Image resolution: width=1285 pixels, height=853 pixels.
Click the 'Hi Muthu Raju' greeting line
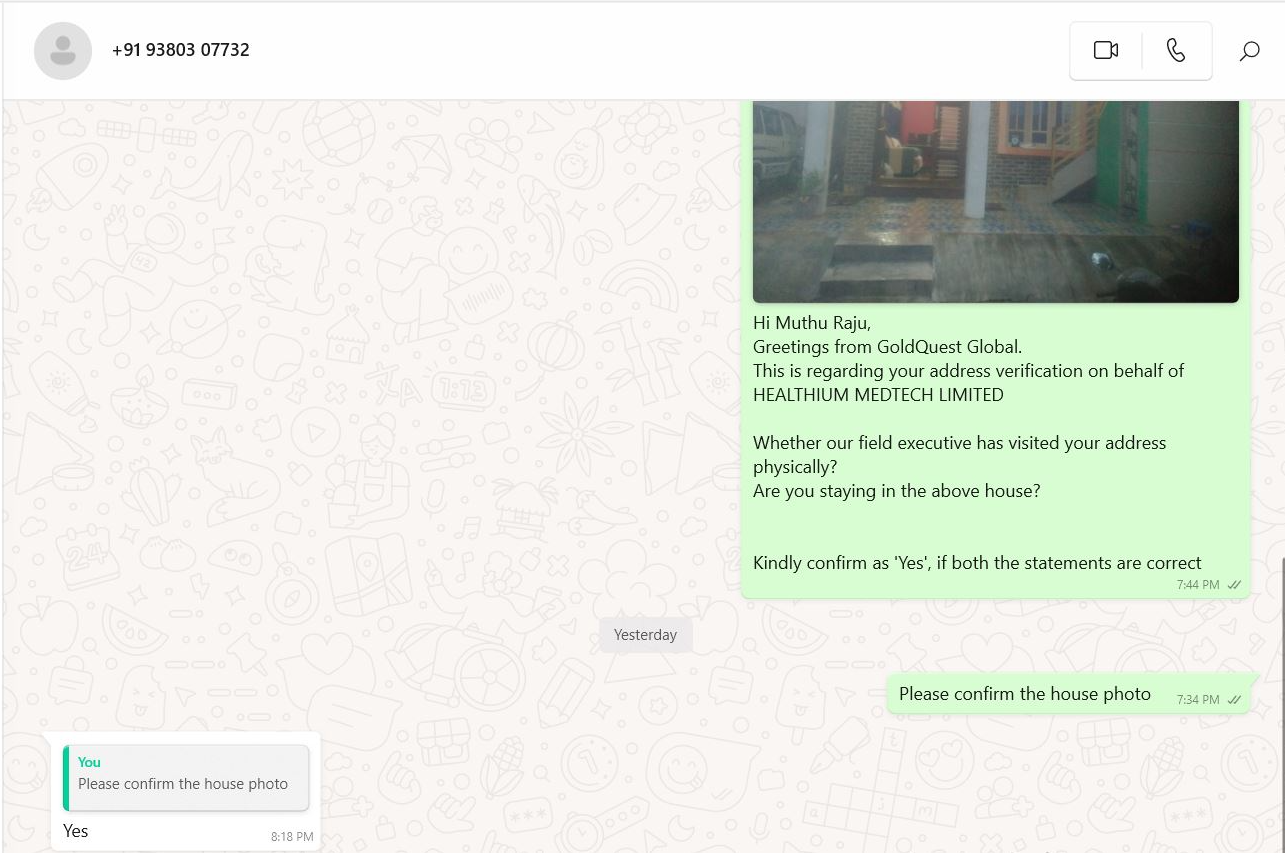[812, 323]
